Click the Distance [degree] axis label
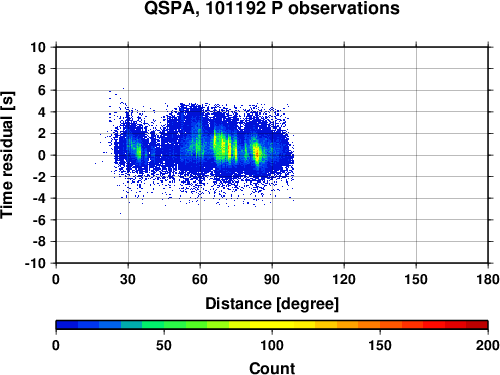Screen dimensions: 500x375 click(272, 304)
